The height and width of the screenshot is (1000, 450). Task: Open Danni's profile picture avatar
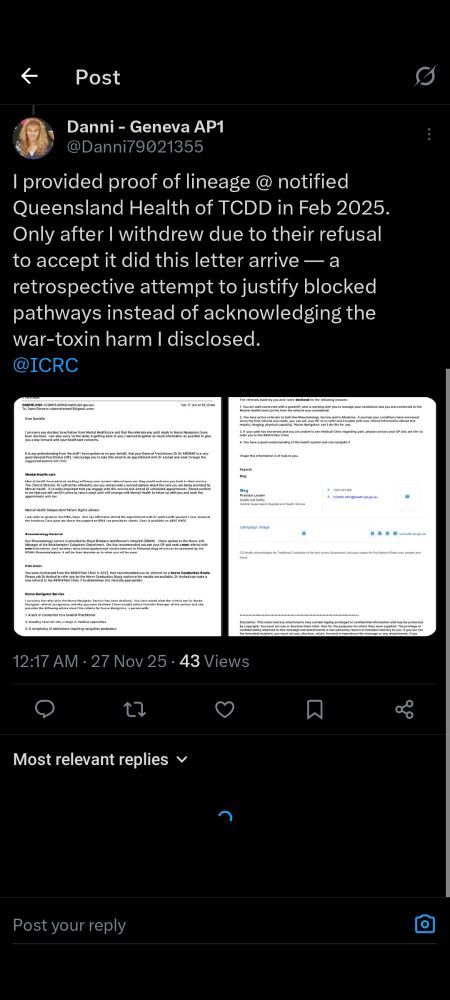tap(33, 137)
